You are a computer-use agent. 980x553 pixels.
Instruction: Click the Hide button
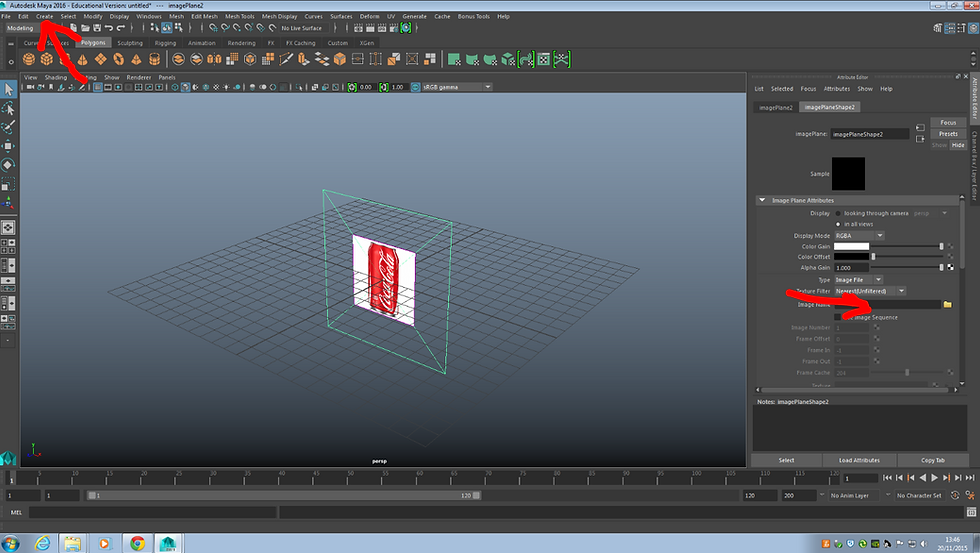point(958,145)
